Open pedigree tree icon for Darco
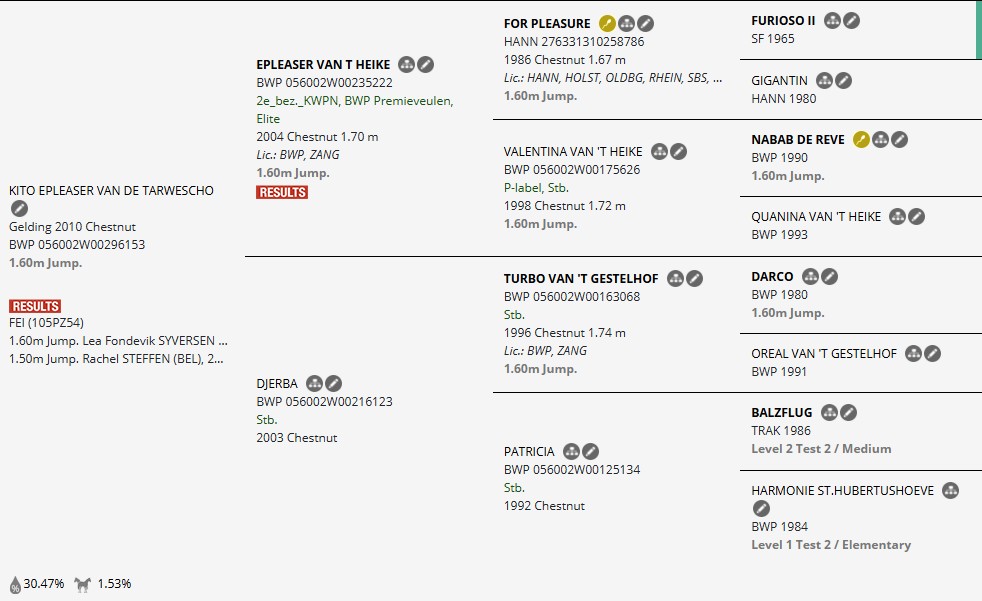Image resolution: width=982 pixels, height=601 pixels. tap(810, 277)
